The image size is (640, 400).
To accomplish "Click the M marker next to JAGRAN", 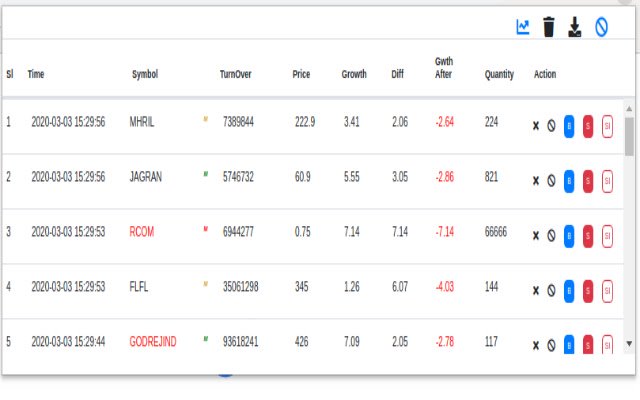I will [x=206, y=174].
